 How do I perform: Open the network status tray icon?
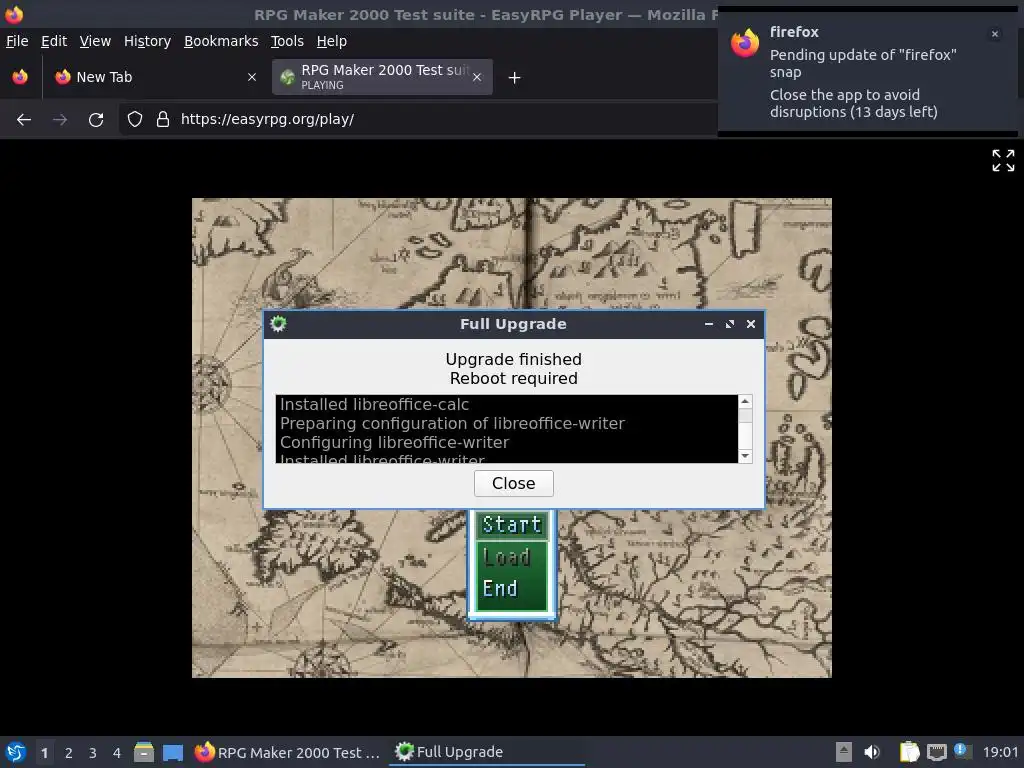(x=936, y=752)
